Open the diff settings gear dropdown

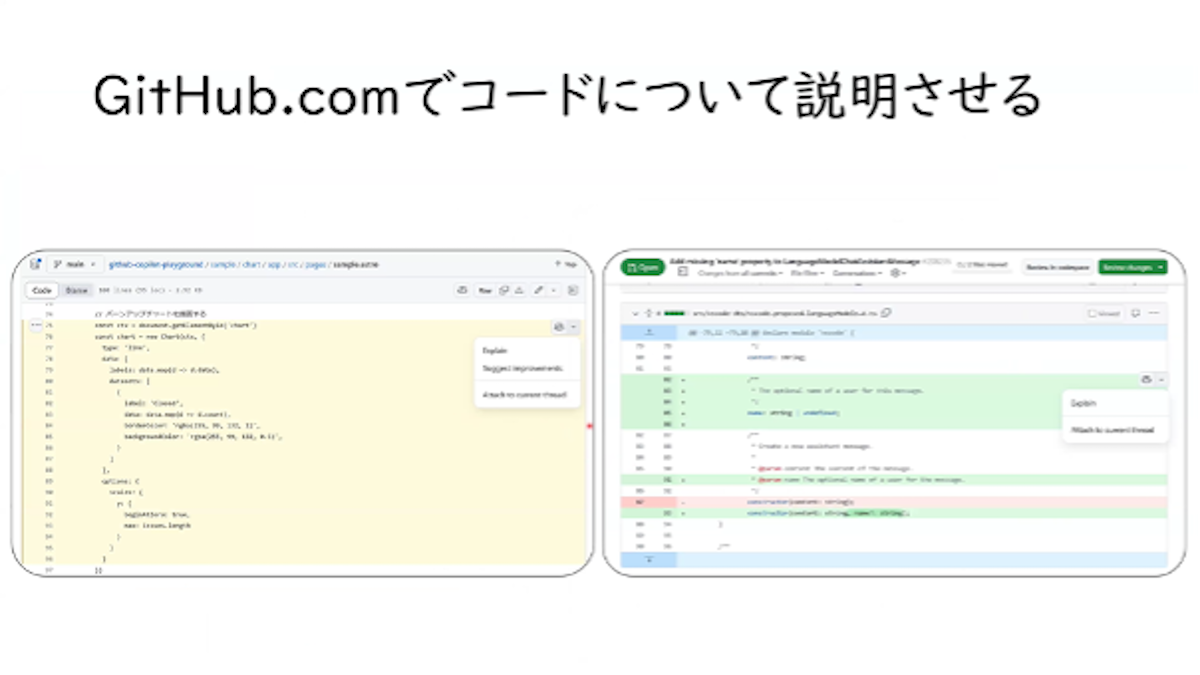[x=898, y=272]
